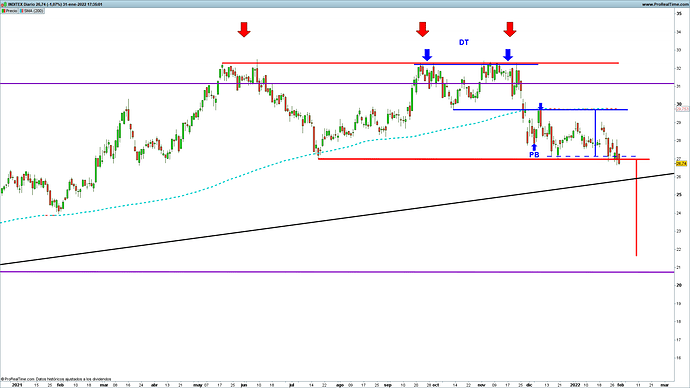
Task: Select the PB annotation label
Action: point(534,155)
